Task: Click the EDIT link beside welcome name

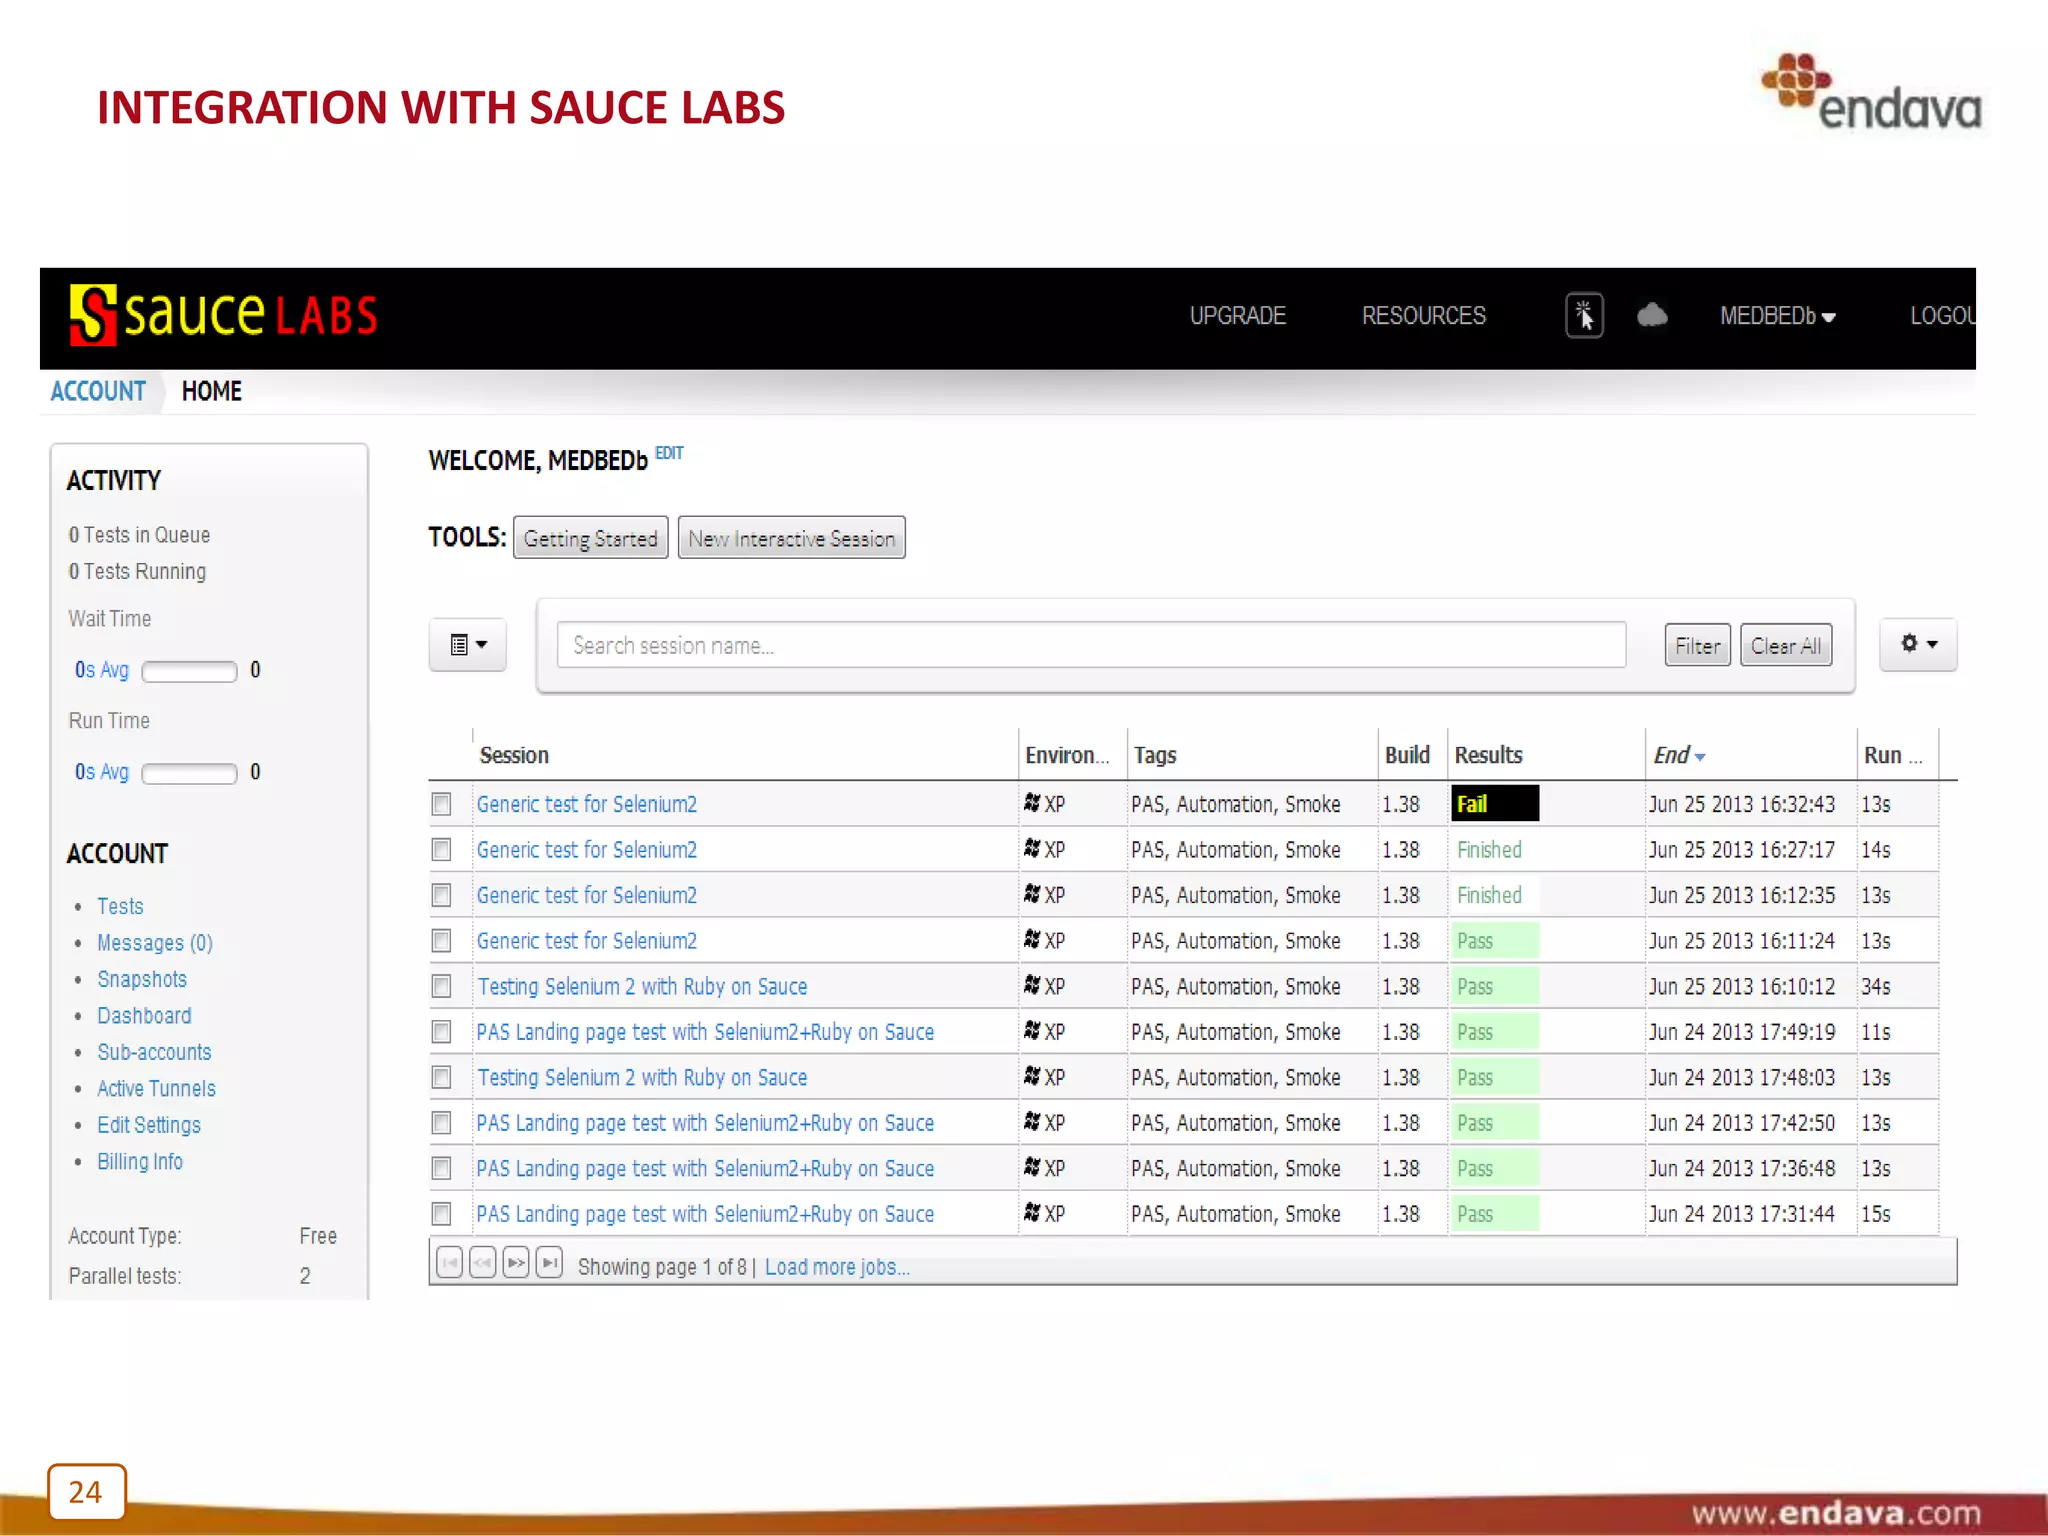Action: (669, 453)
